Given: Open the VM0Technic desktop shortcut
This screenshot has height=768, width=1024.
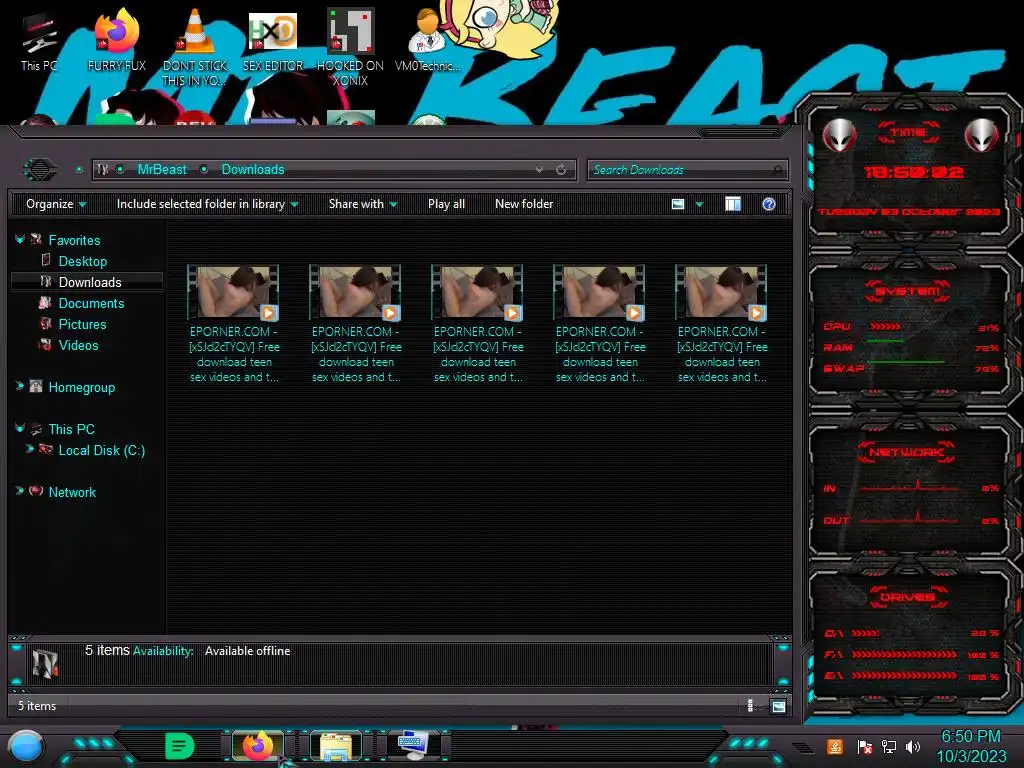Looking at the screenshot, I should (x=427, y=40).
